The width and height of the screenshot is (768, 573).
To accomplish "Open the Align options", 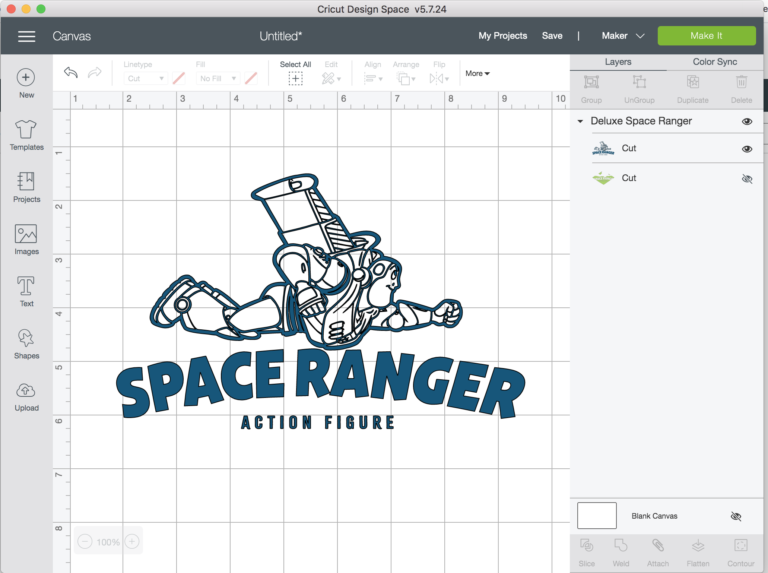I will (x=373, y=78).
